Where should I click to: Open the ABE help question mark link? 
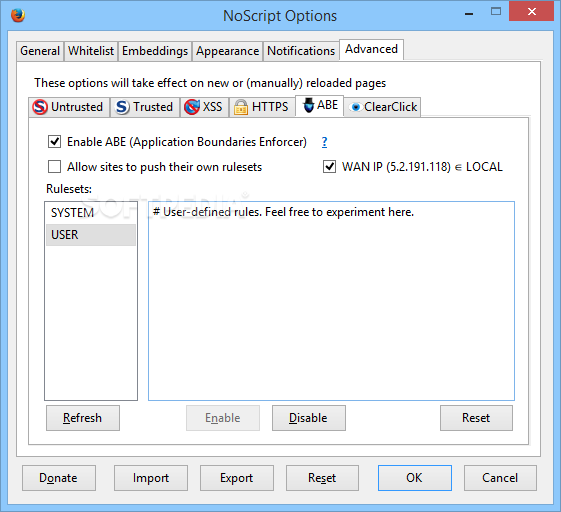(324, 142)
